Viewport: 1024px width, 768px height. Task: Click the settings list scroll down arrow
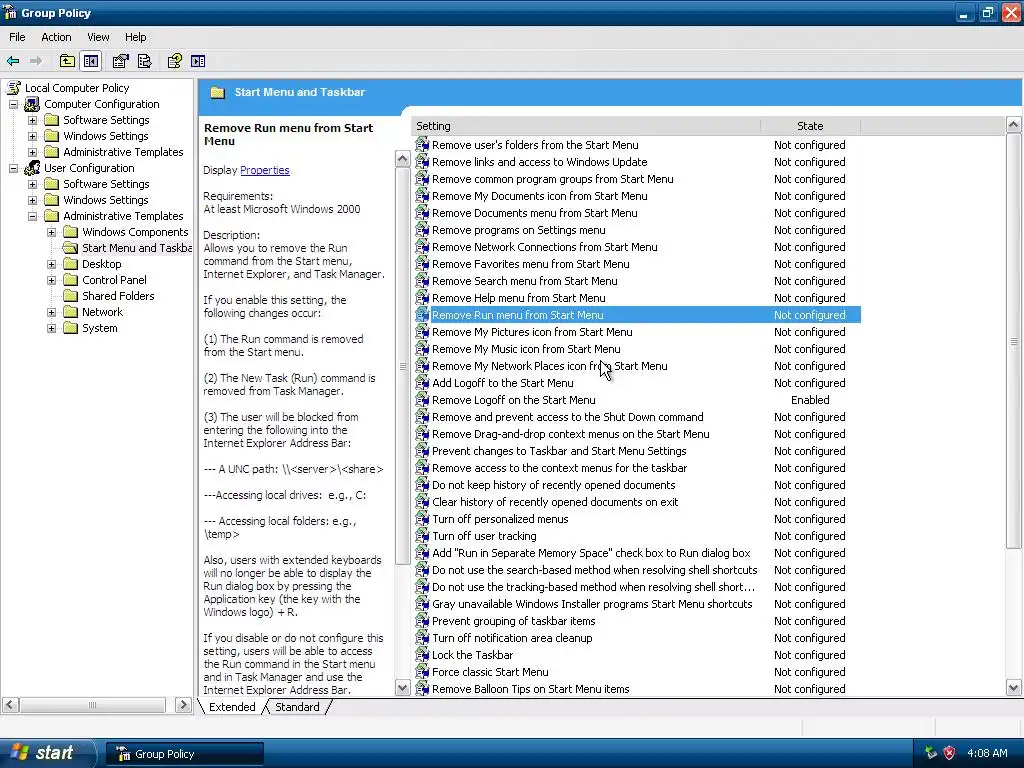1013,688
